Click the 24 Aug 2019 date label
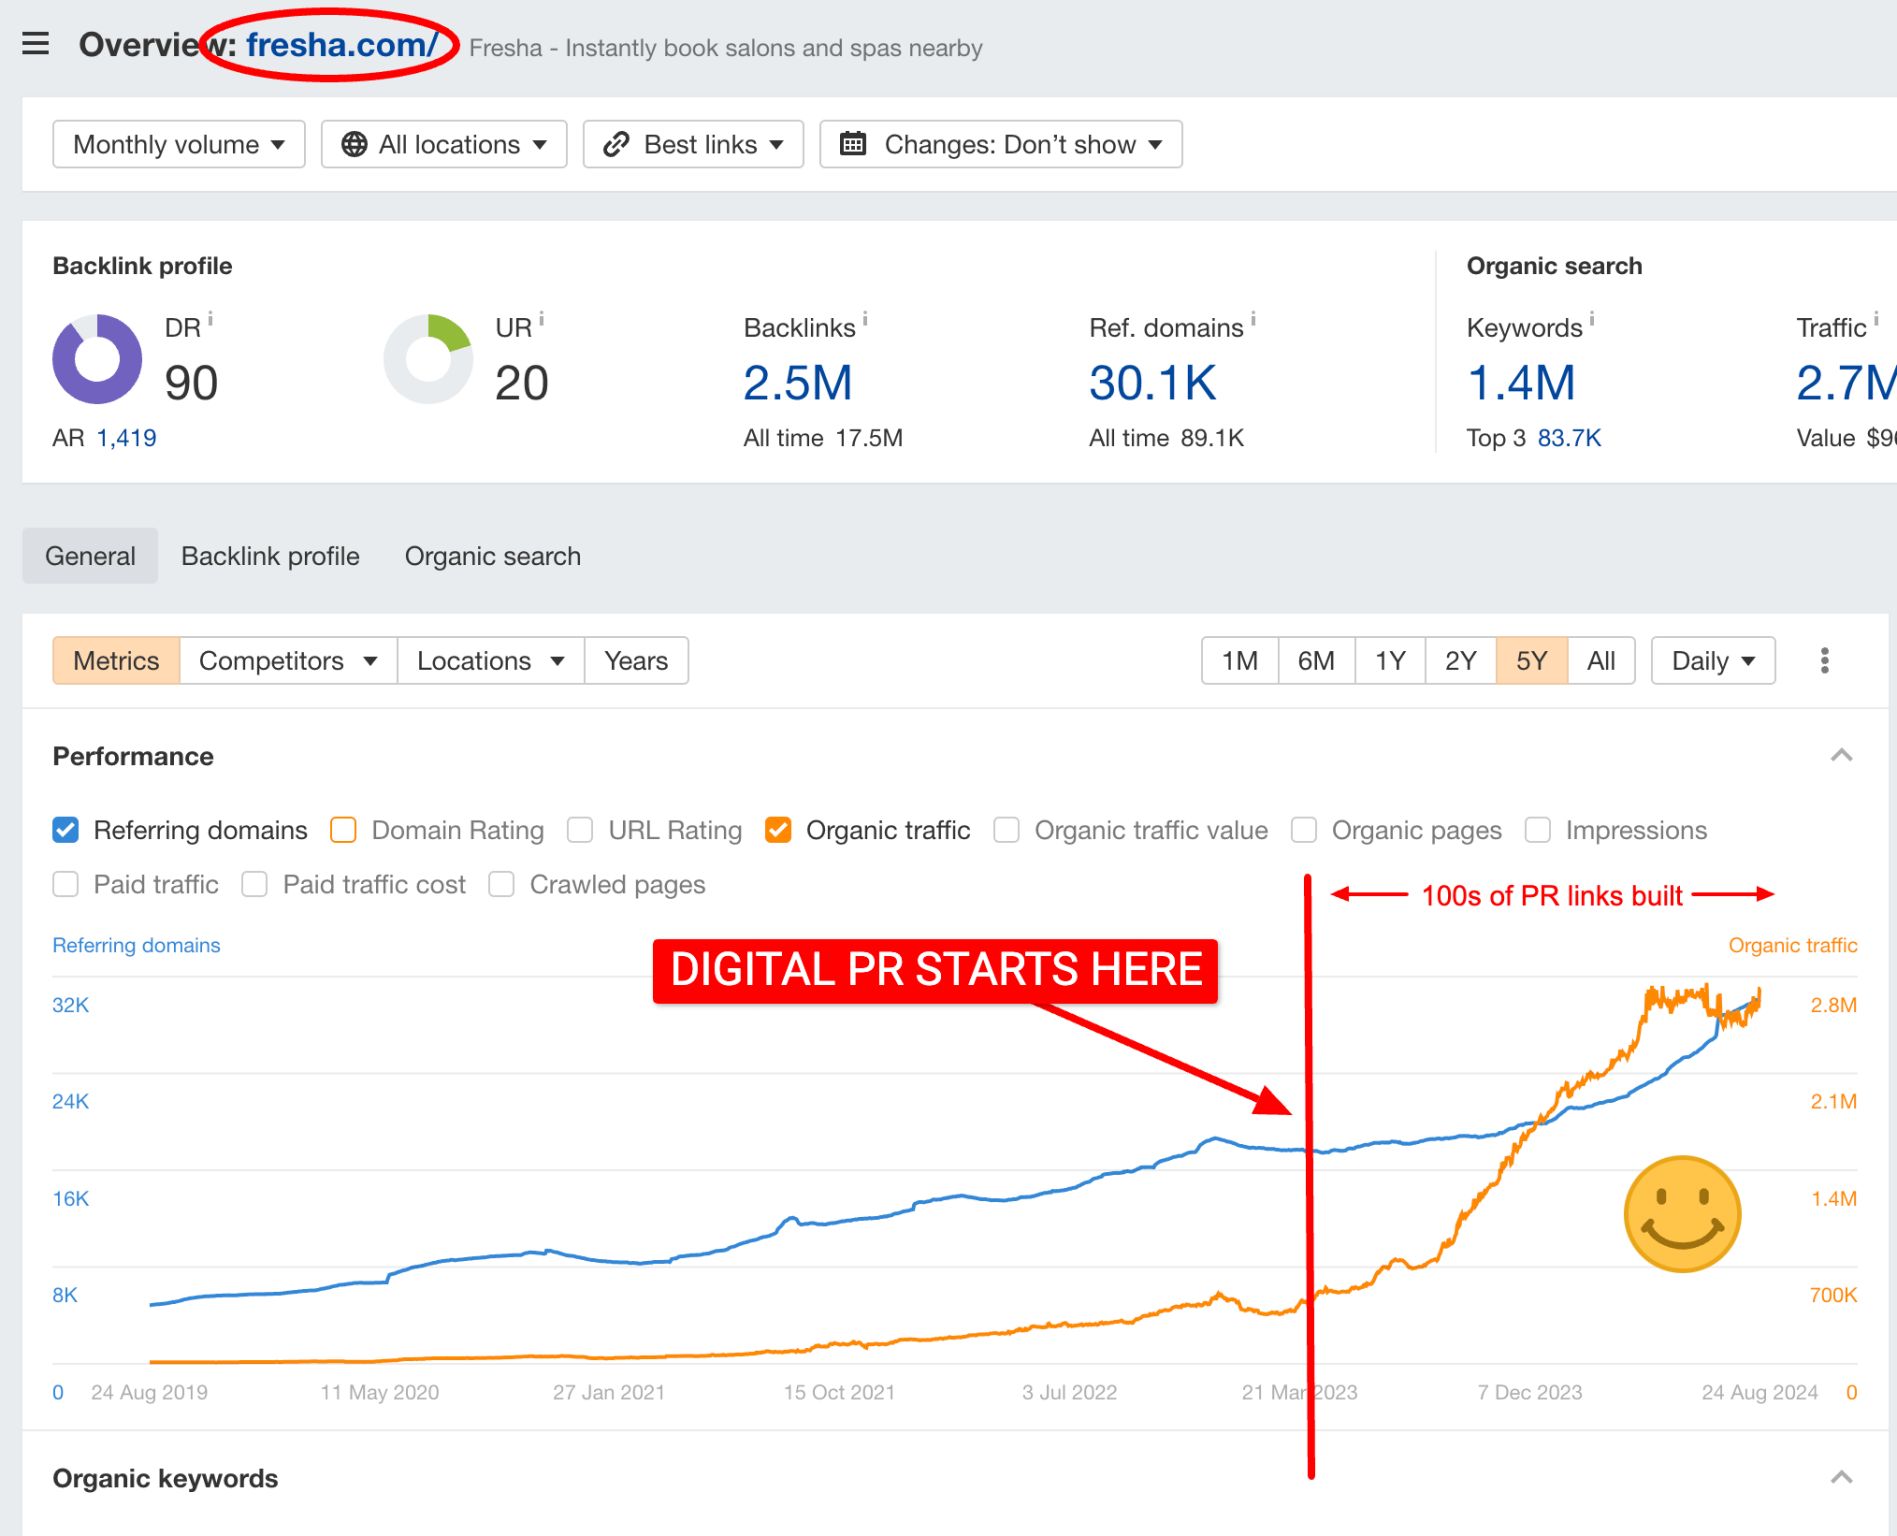This screenshot has height=1536, width=1897. 149,1392
